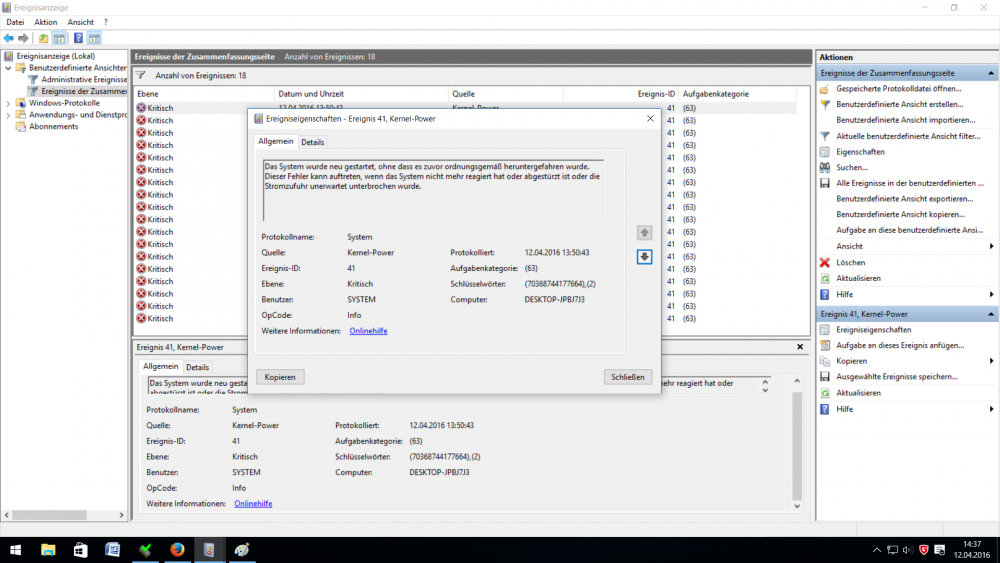Open Suchen with the binoculars icon
The image size is (1000, 563).
(851, 167)
